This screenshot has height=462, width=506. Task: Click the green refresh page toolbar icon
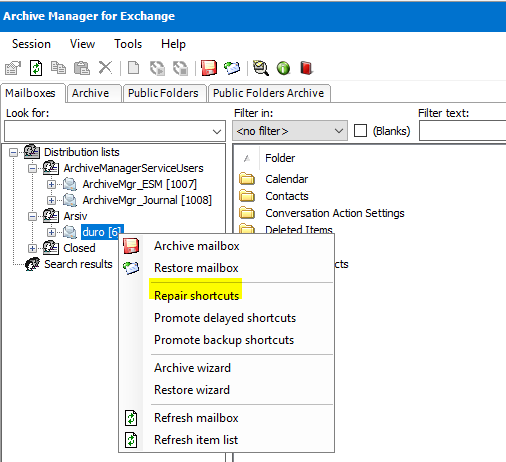pos(36,68)
